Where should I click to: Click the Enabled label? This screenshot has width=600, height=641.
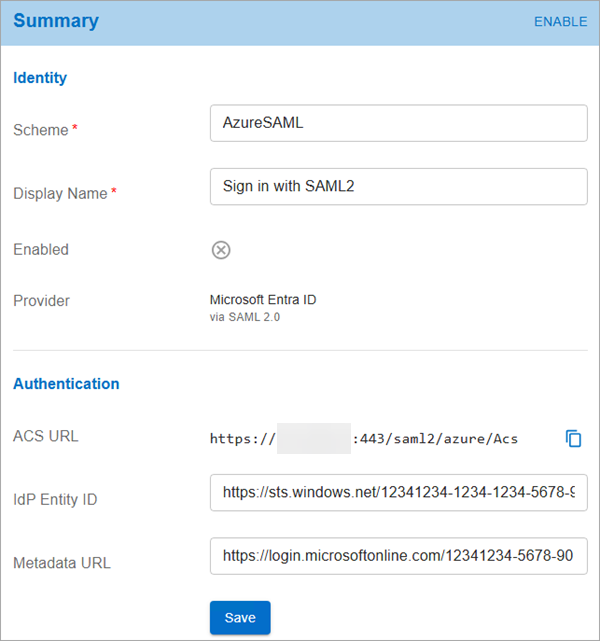click(41, 249)
